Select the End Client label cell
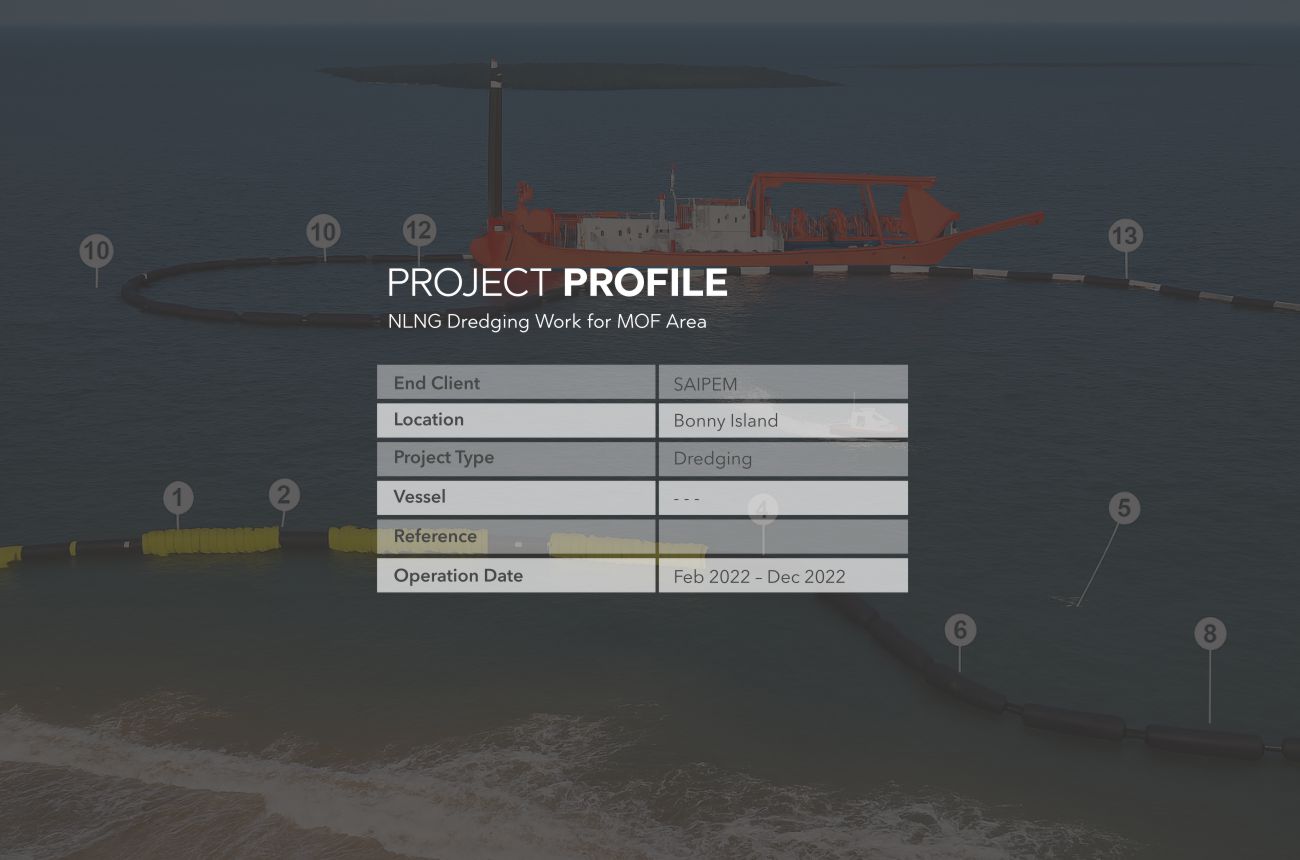Image resolution: width=1300 pixels, height=860 pixels. click(516, 383)
